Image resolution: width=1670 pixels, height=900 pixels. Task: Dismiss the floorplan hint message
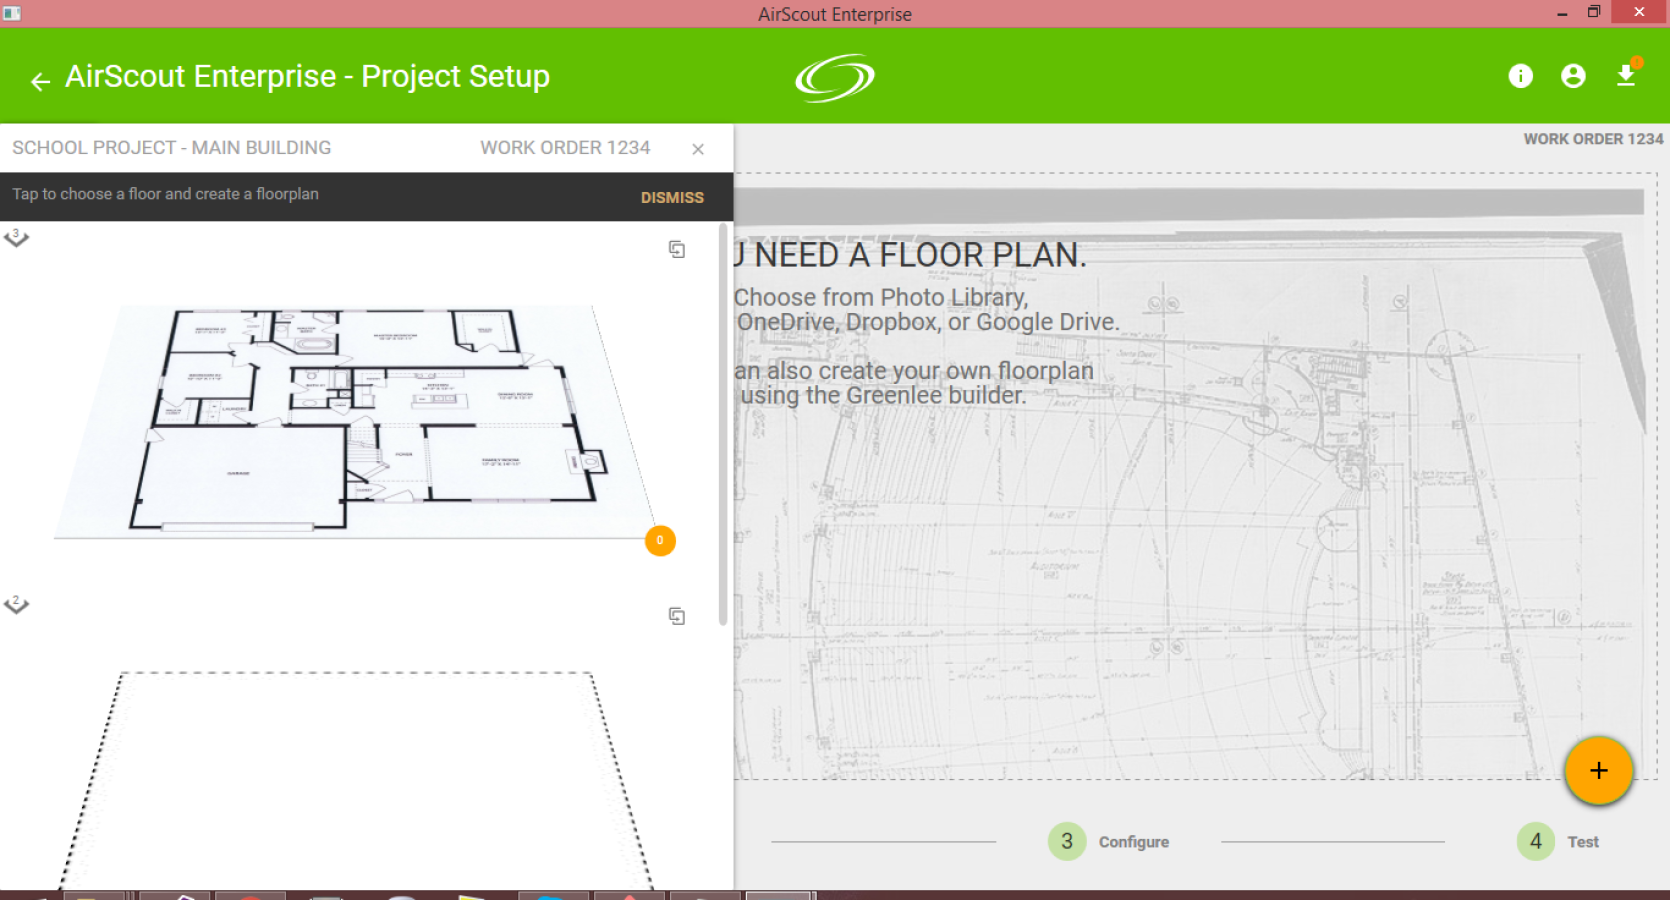coord(672,198)
